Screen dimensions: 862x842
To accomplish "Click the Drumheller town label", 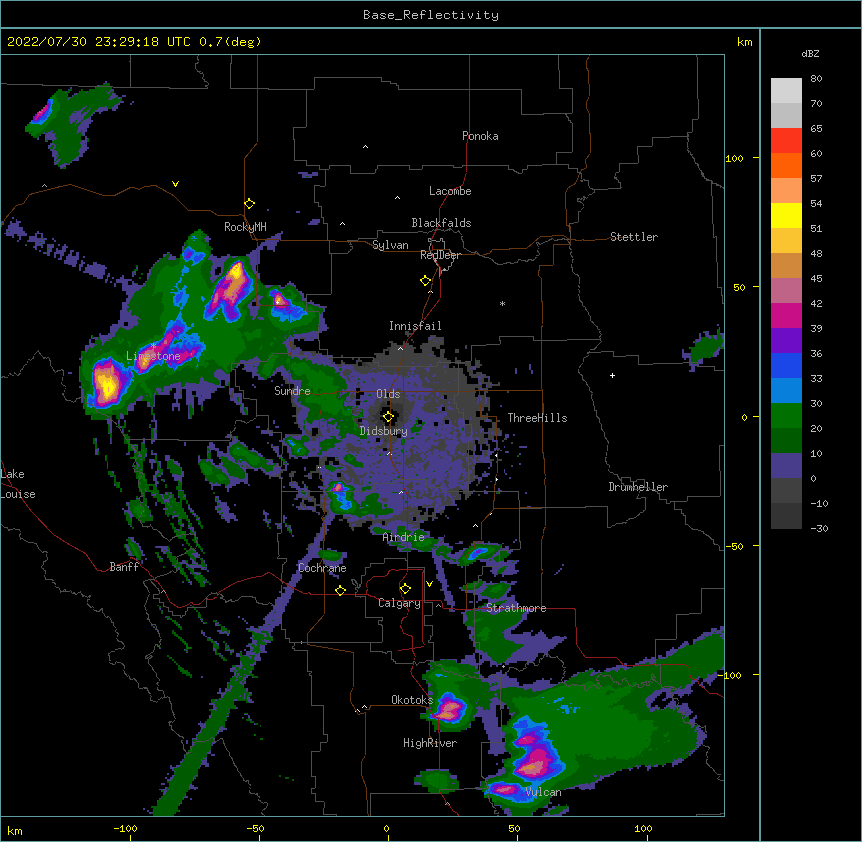I will 638,487.
